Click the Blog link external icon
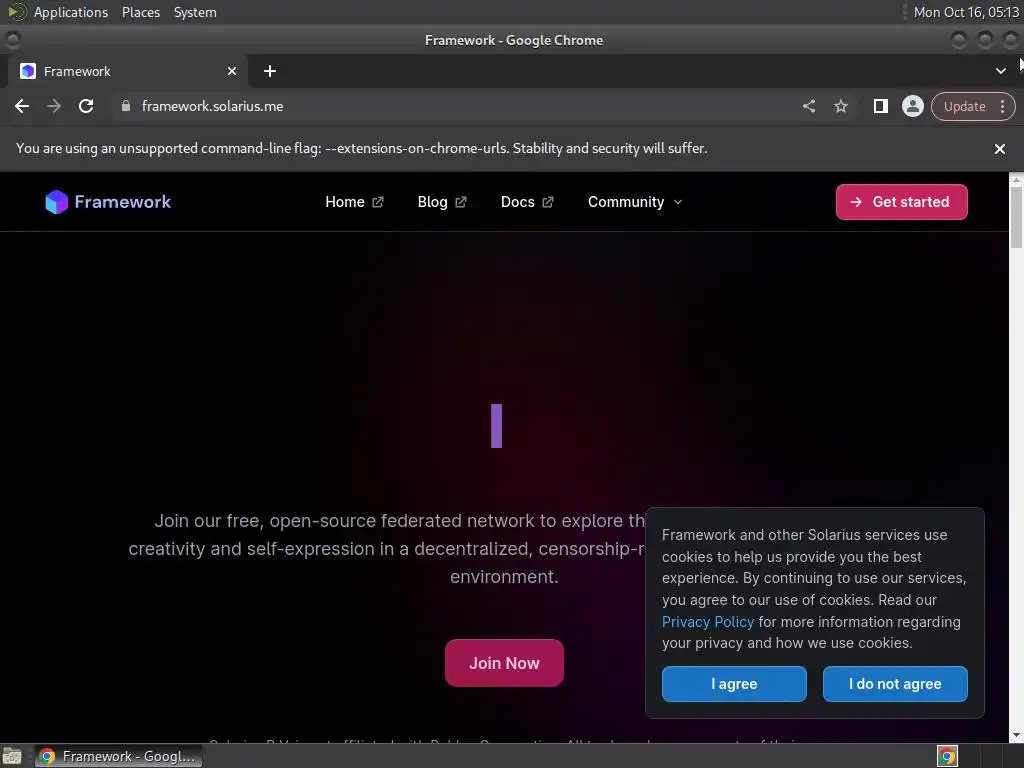 point(460,202)
